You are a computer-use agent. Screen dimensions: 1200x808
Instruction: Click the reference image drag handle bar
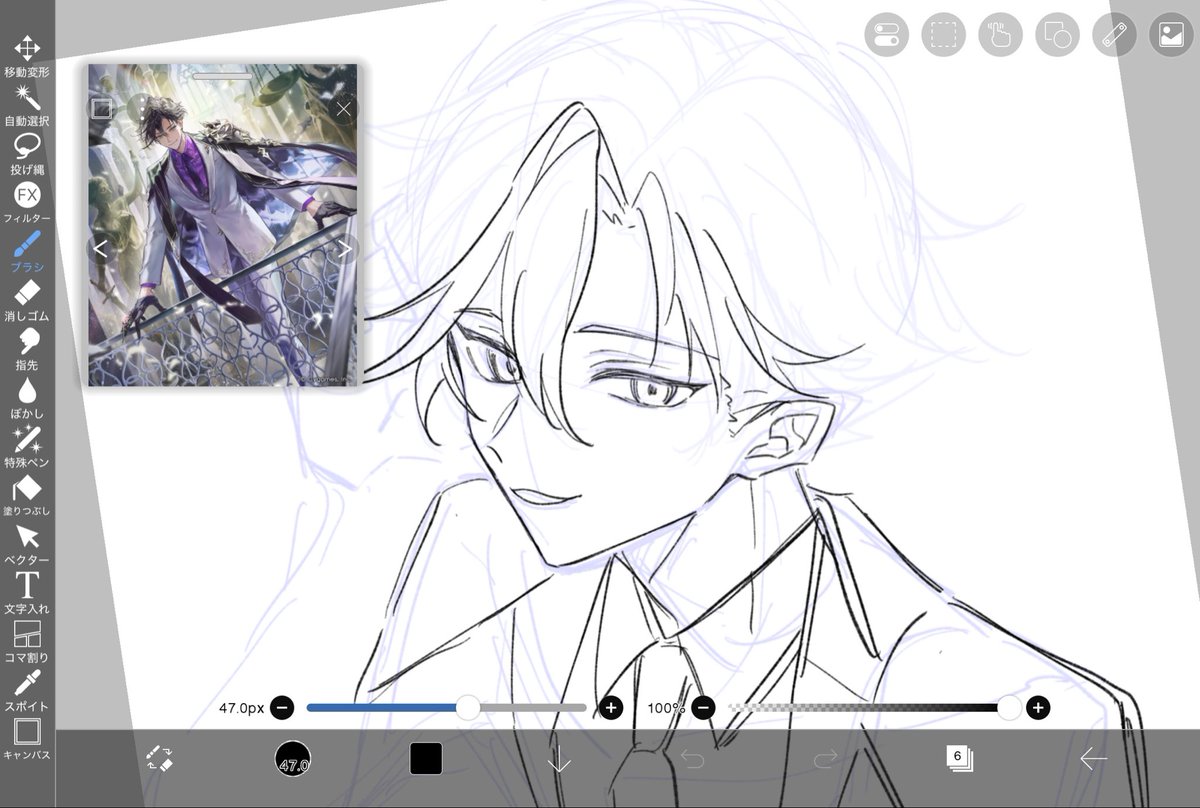coord(223,75)
